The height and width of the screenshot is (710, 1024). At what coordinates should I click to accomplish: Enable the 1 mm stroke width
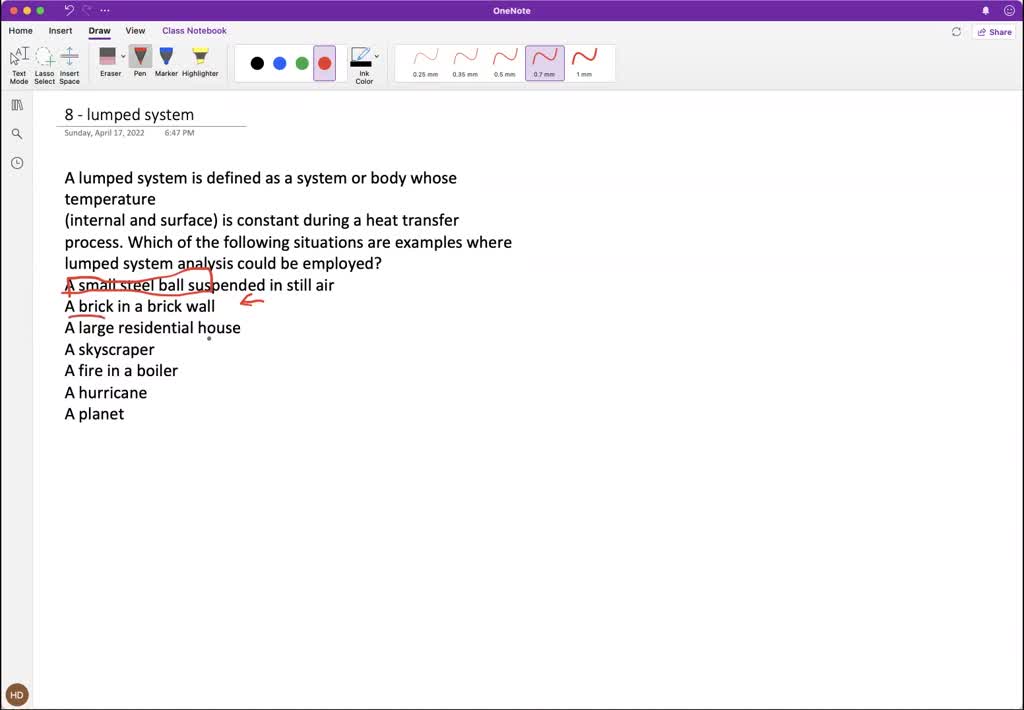(x=584, y=60)
